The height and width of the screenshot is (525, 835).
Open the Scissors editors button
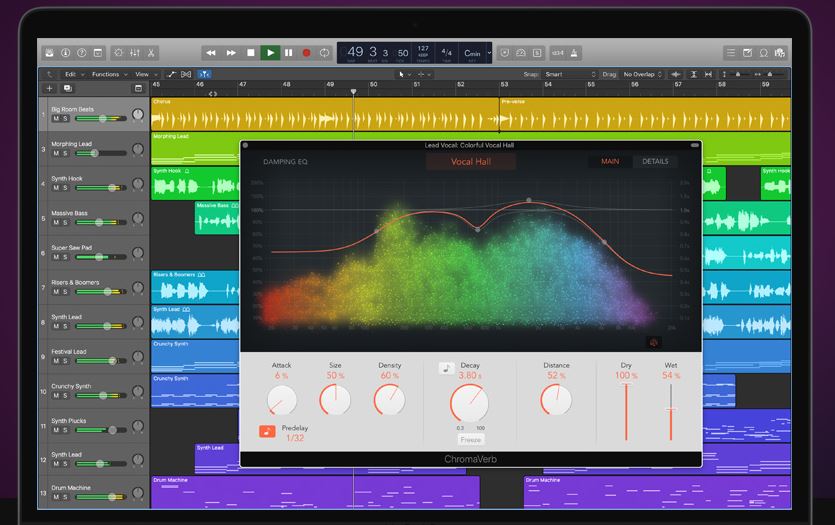point(151,52)
